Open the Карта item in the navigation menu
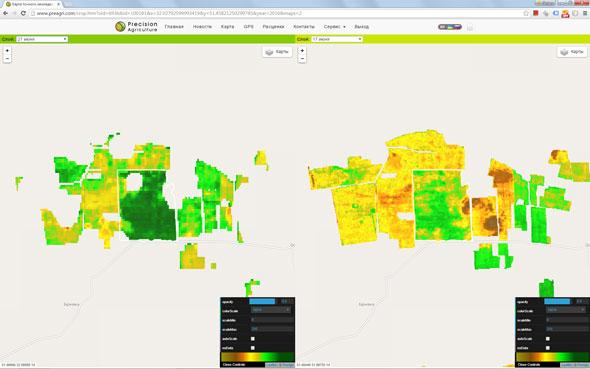 click(228, 27)
